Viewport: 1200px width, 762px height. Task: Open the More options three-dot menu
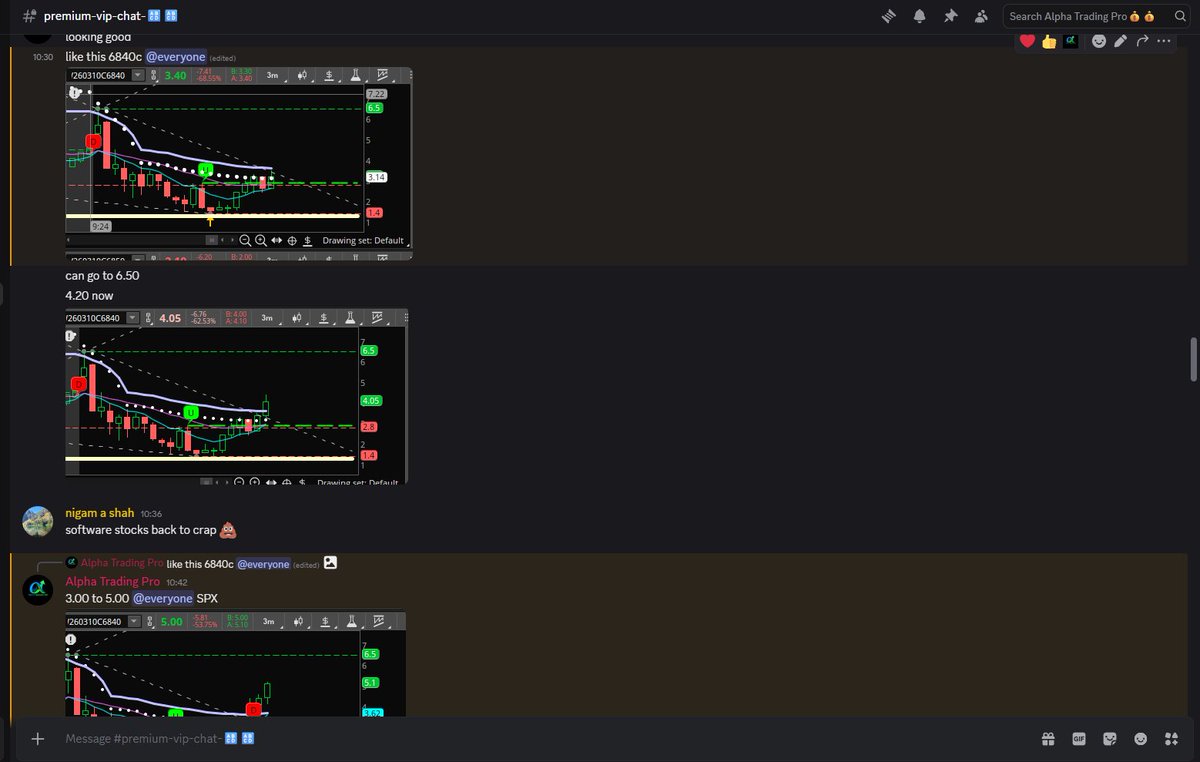click(1163, 41)
